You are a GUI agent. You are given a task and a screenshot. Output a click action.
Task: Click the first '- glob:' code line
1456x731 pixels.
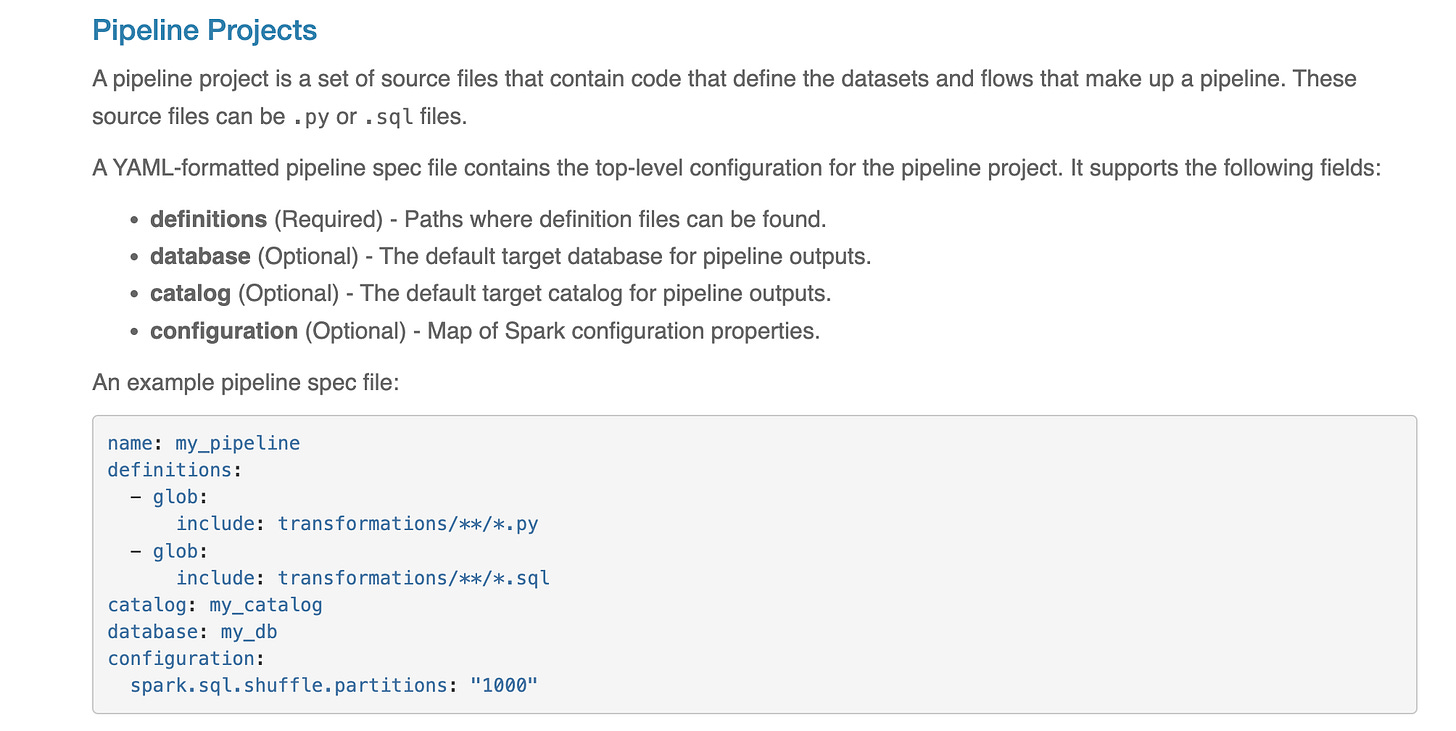click(x=169, y=497)
